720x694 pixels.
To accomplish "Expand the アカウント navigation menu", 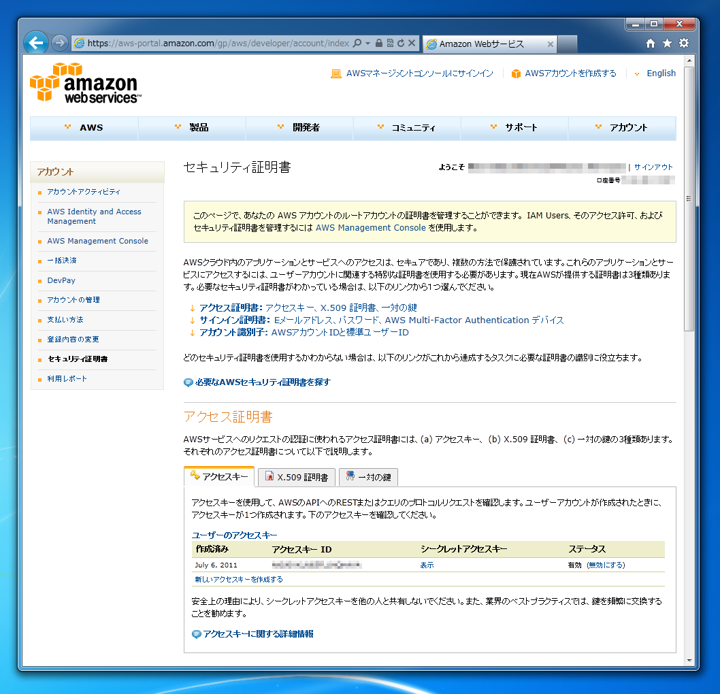I will coord(622,128).
